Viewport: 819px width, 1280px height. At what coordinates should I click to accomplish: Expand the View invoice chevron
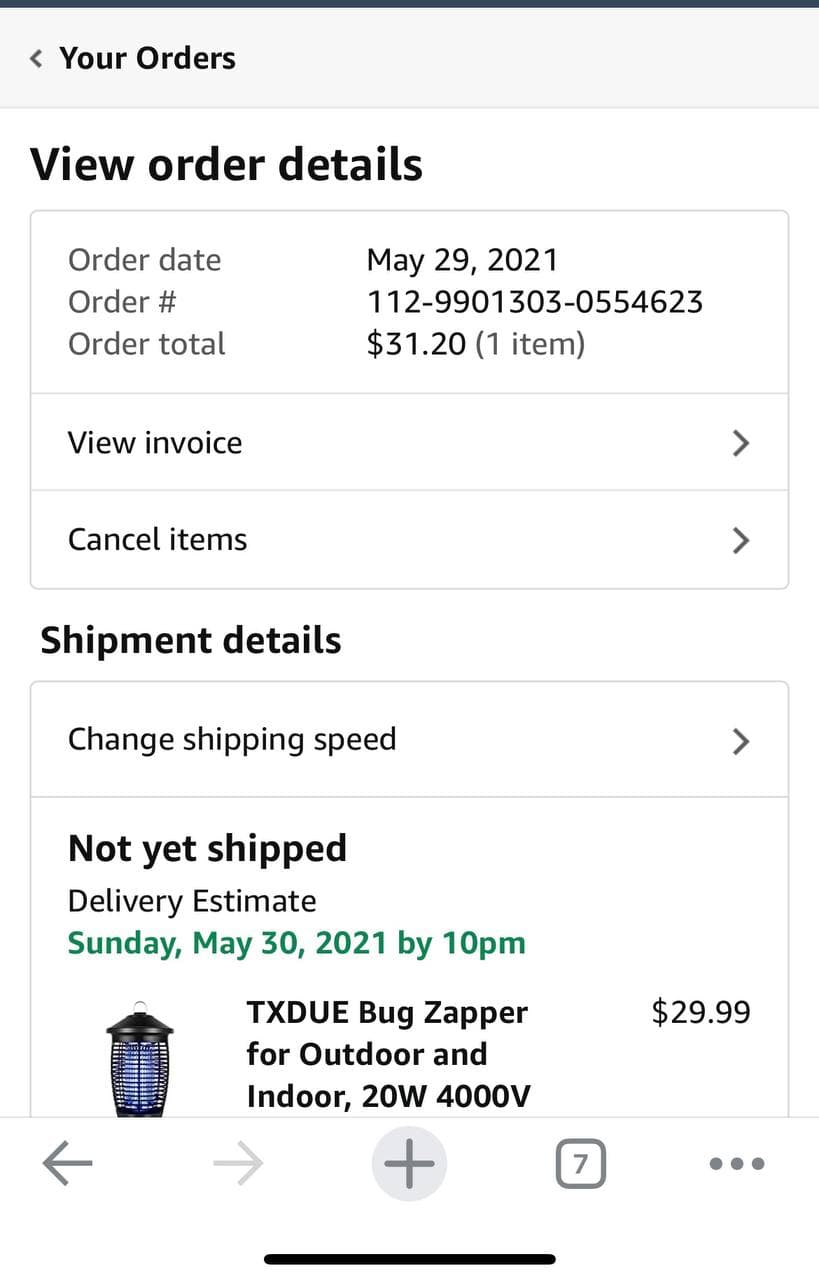point(740,443)
